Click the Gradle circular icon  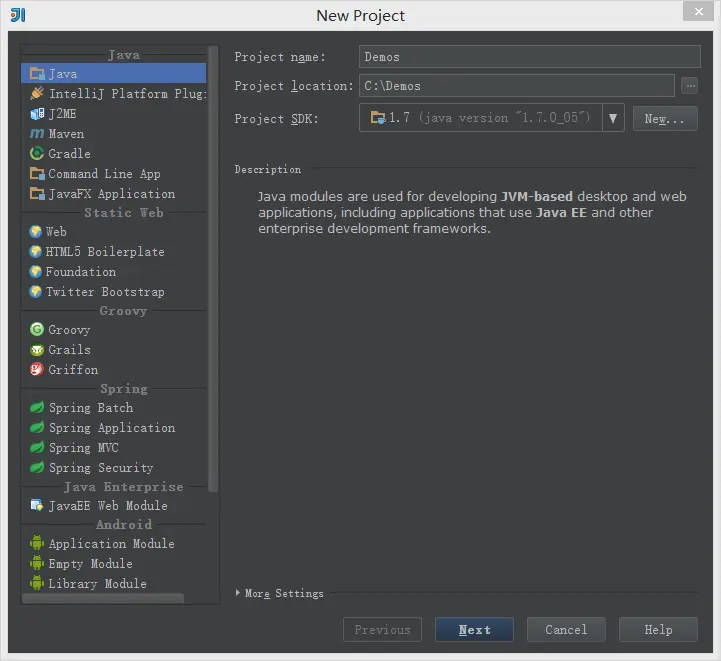coord(37,154)
